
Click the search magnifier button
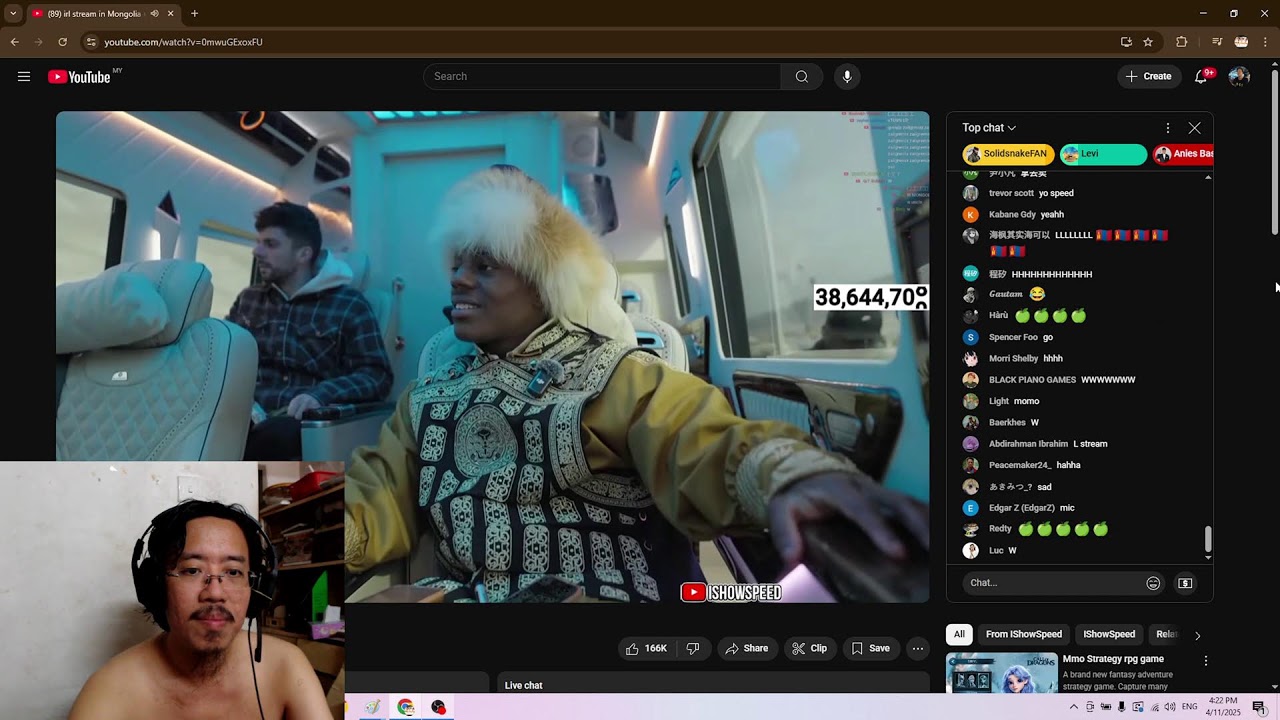(x=802, y=77)
